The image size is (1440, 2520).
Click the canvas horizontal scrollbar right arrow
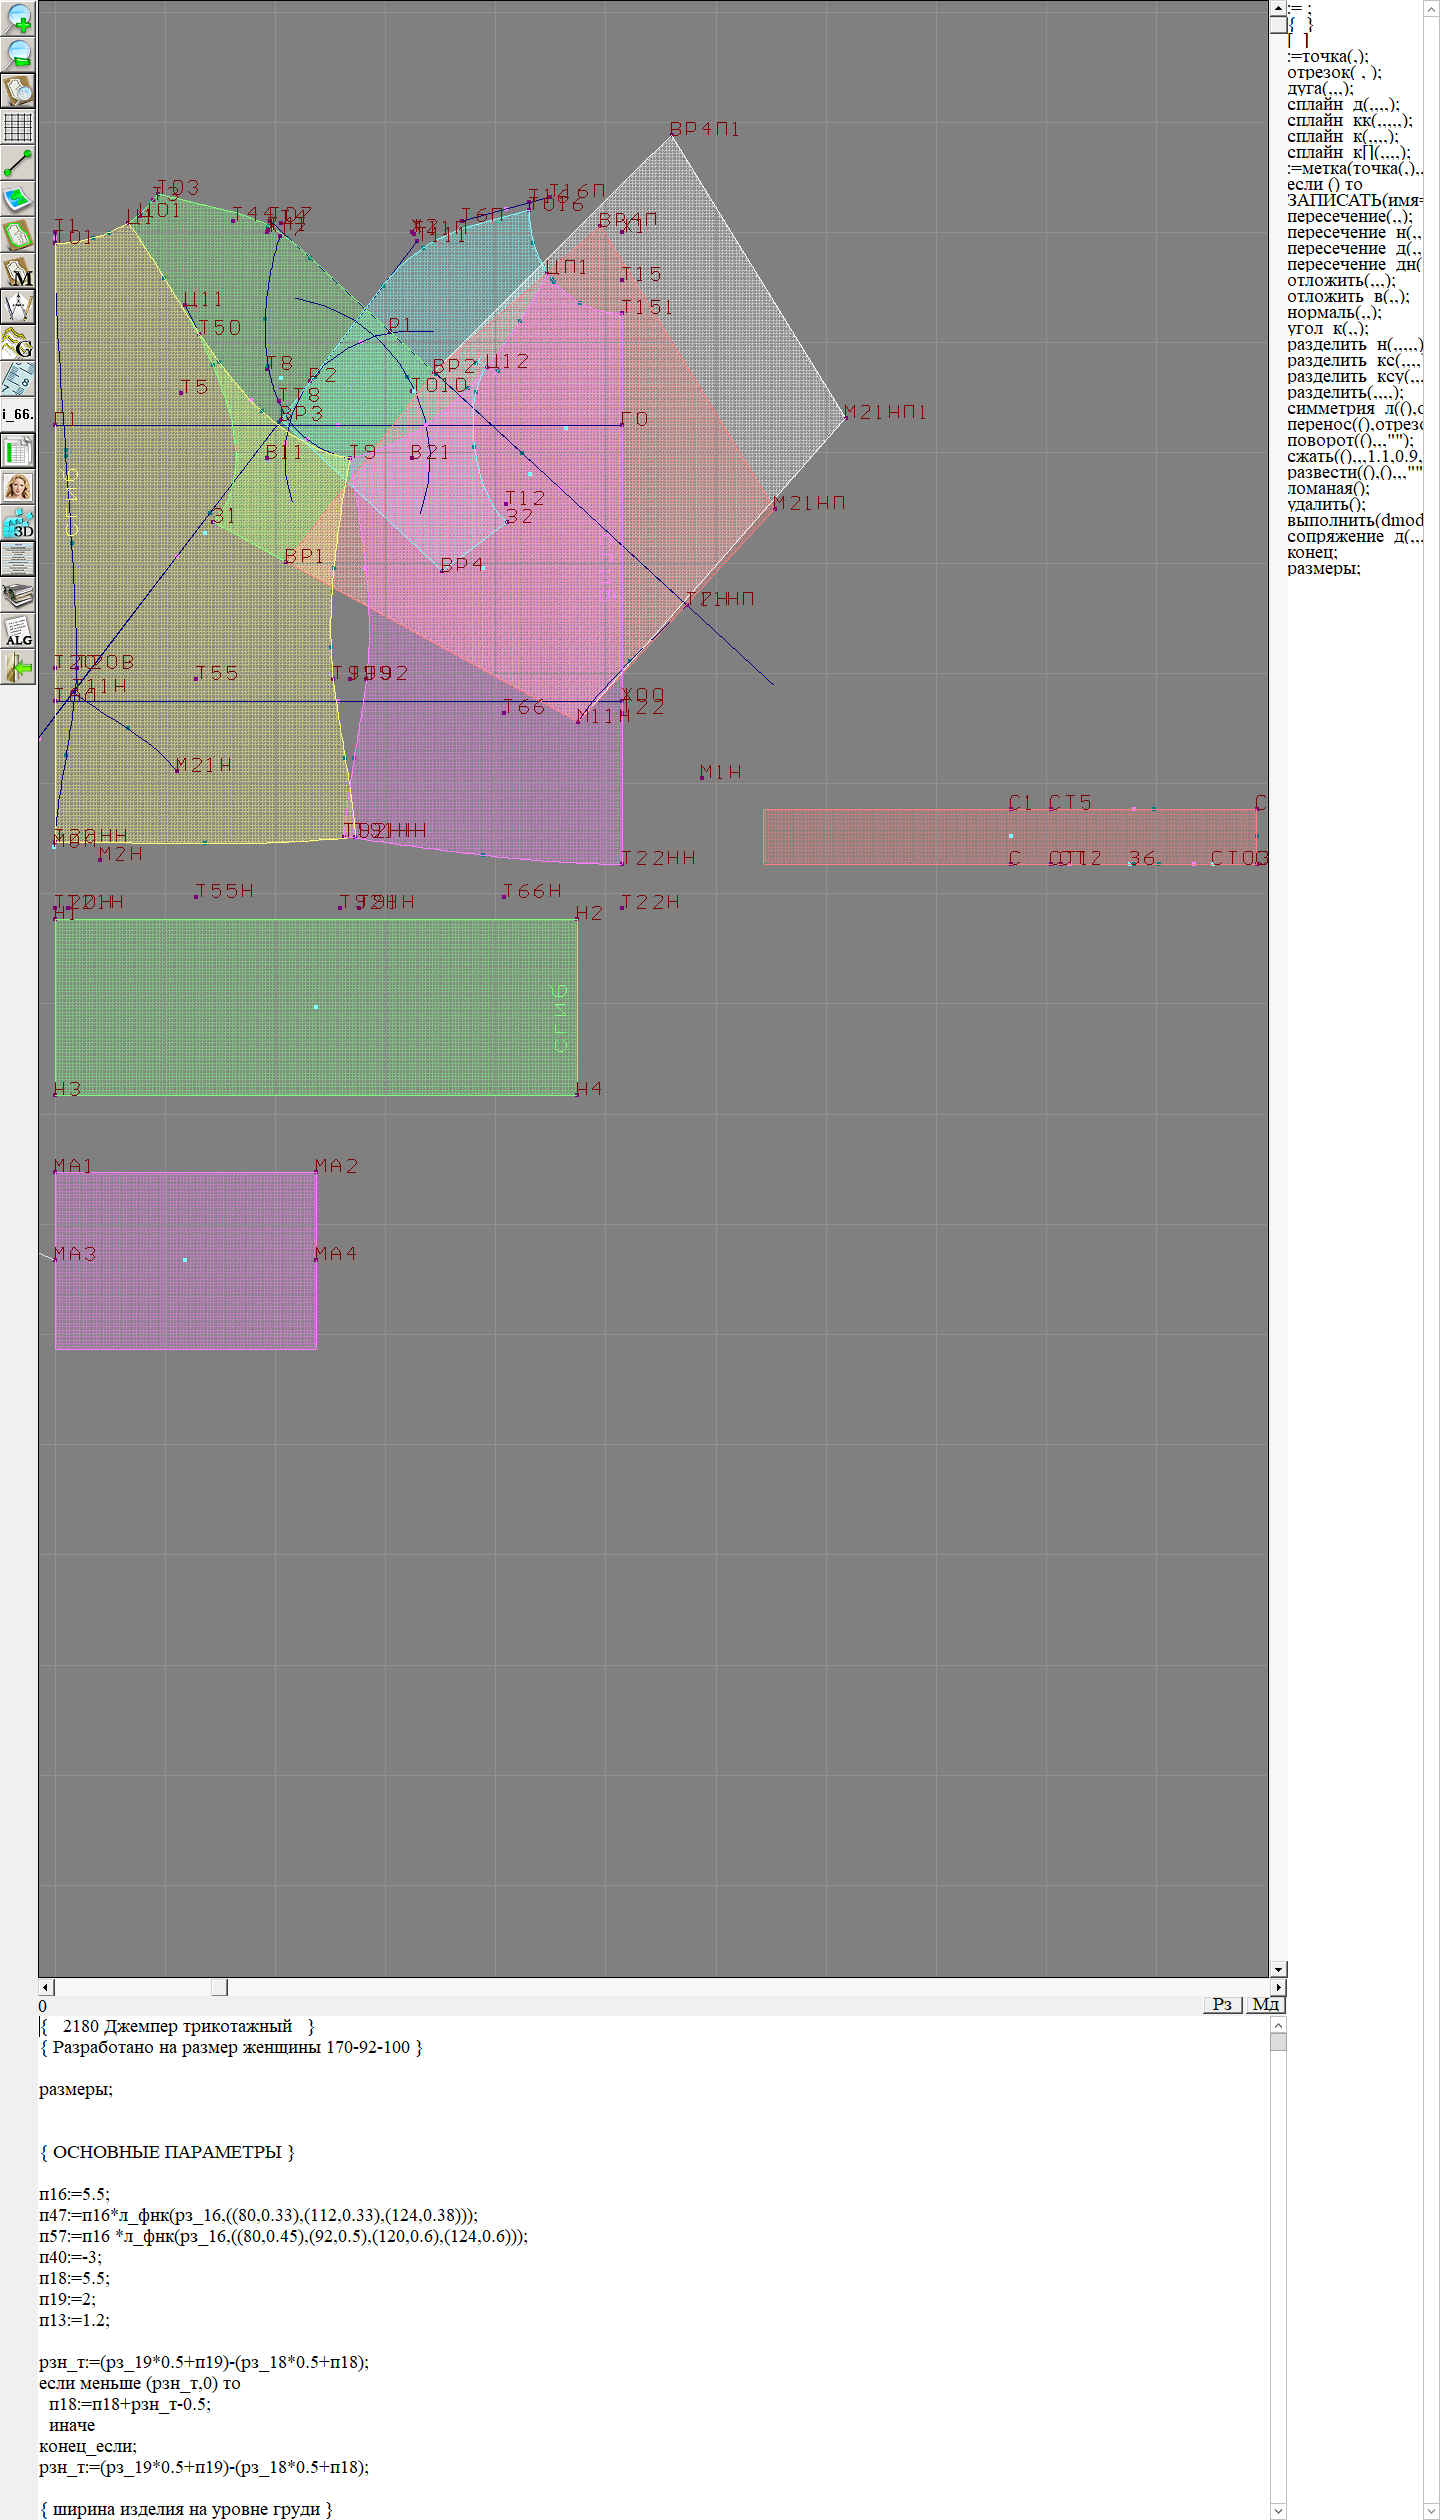pos(1278,1987)
